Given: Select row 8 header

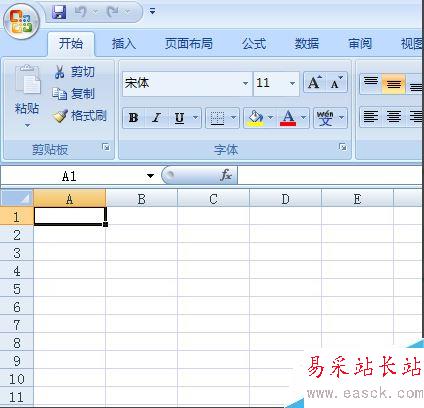Looking at the screenshot, I should pos(16,343).
